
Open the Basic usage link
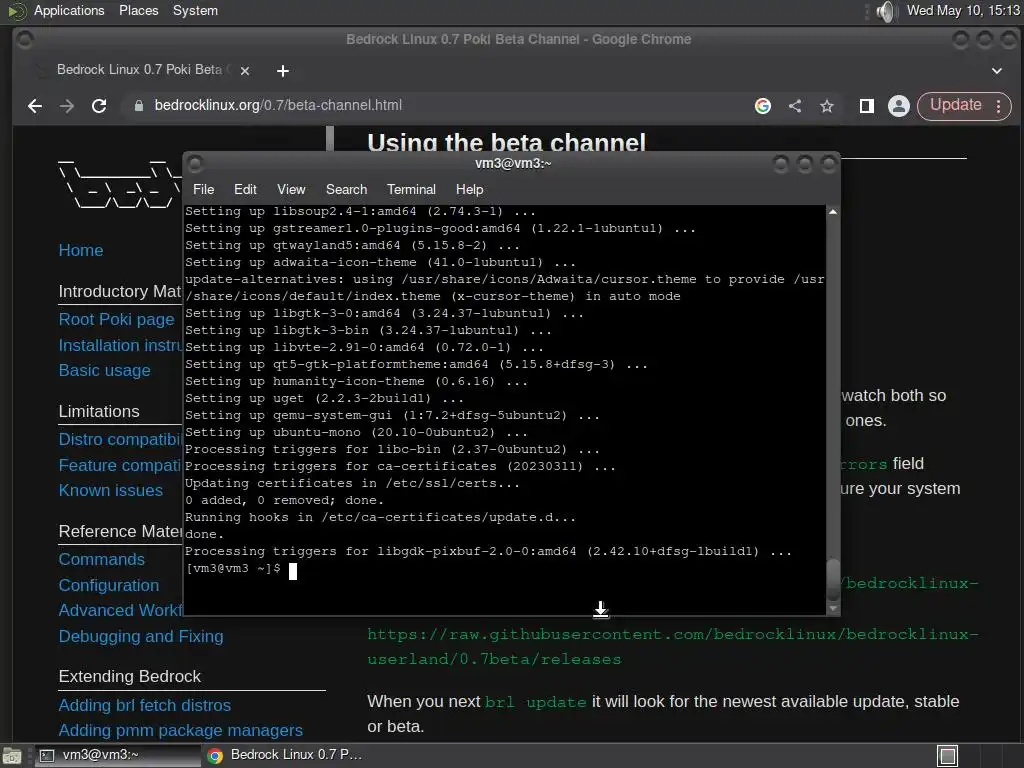104,370
